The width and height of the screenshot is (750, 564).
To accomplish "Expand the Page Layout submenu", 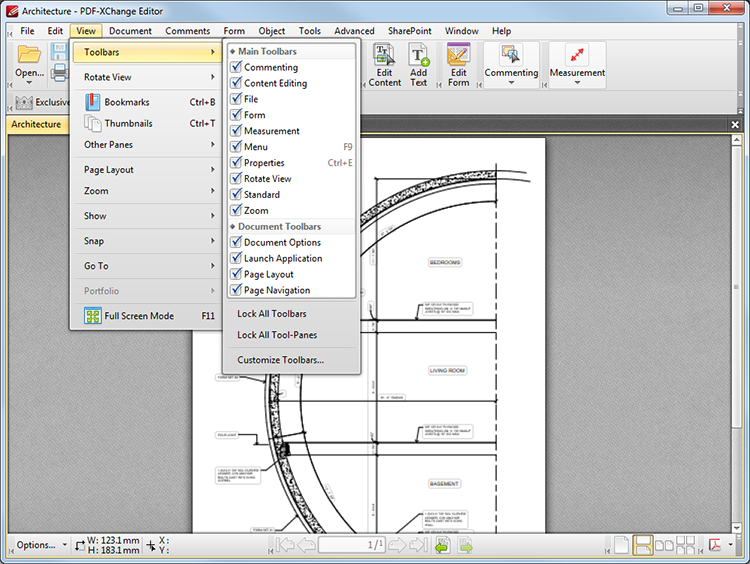I will click(148, 170).
